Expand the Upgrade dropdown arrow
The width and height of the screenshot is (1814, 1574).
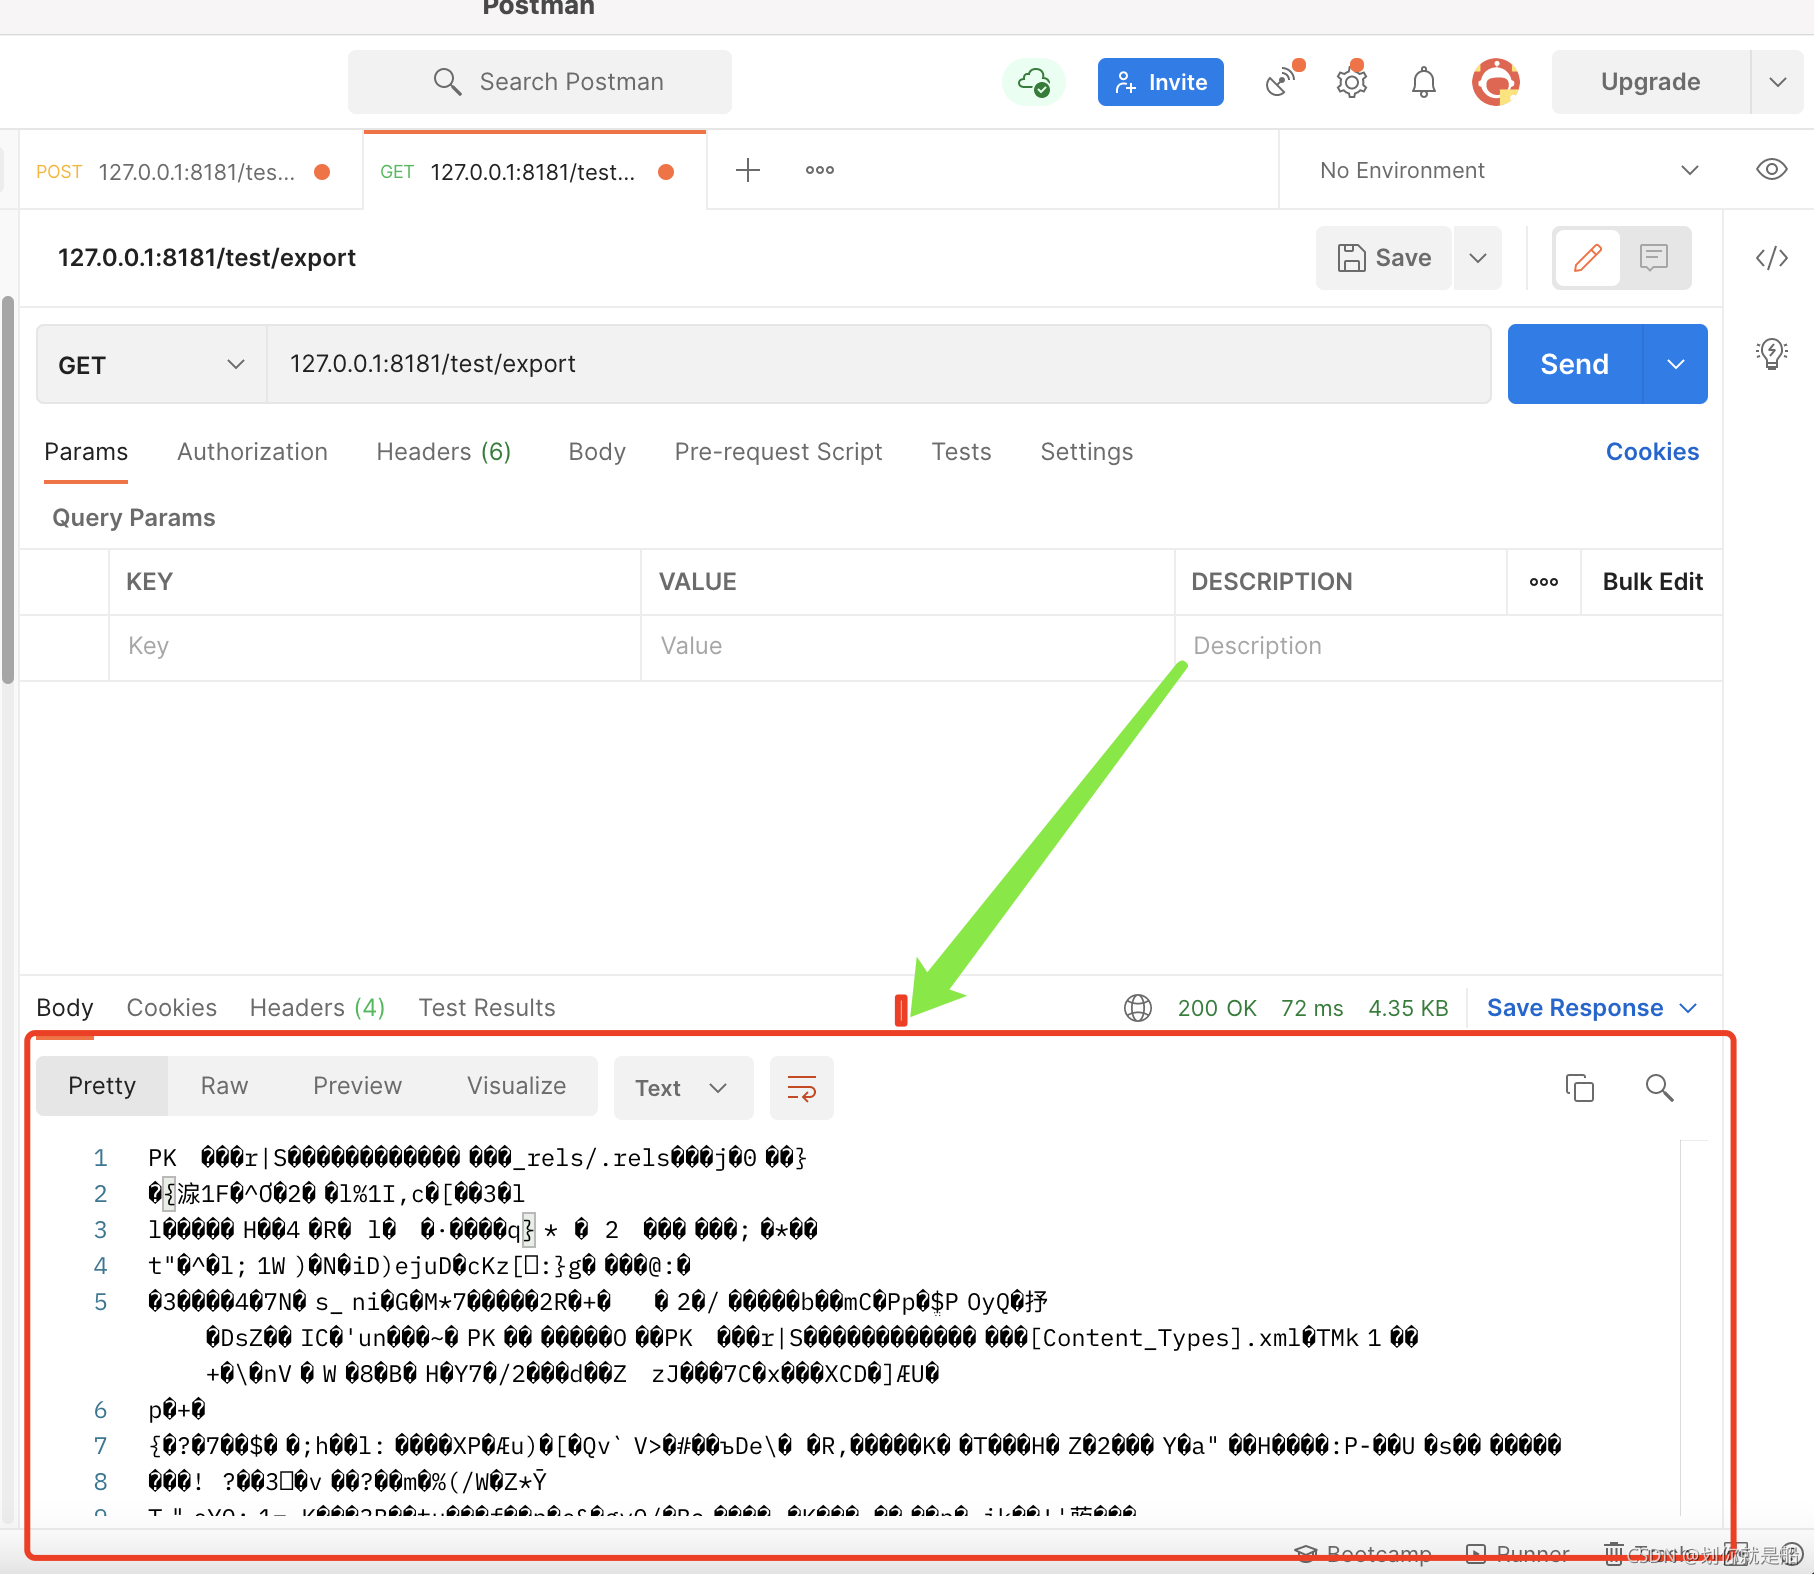1777,82
